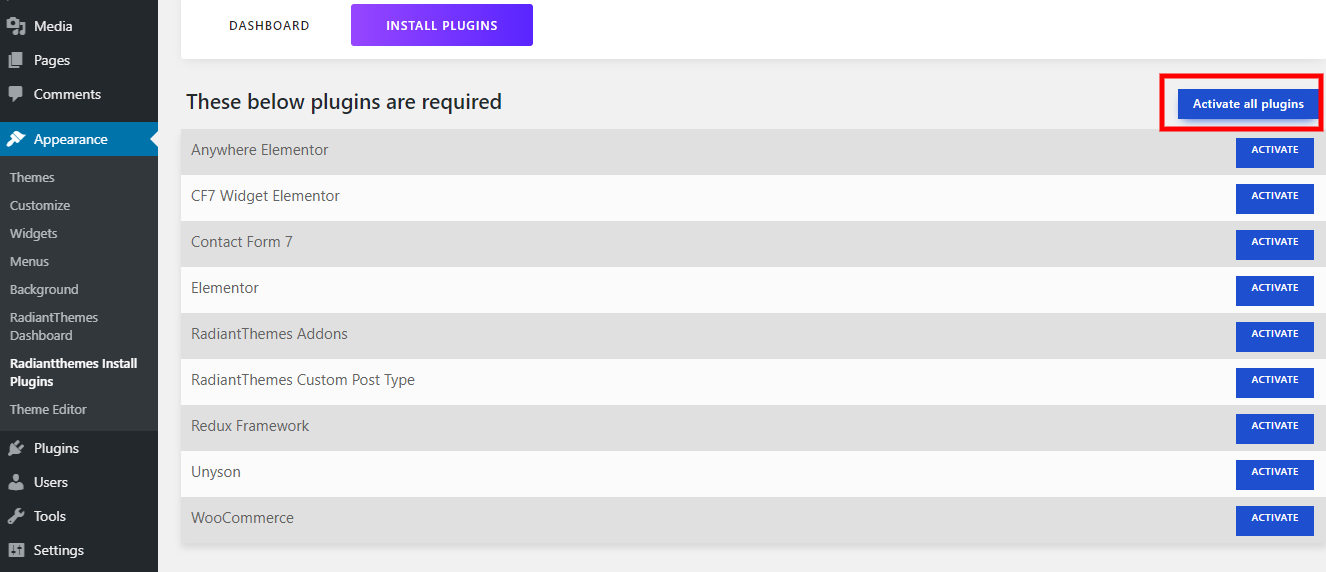Click the Users person icon
This screenshot has height=572, width=1326.
(16, 482)
